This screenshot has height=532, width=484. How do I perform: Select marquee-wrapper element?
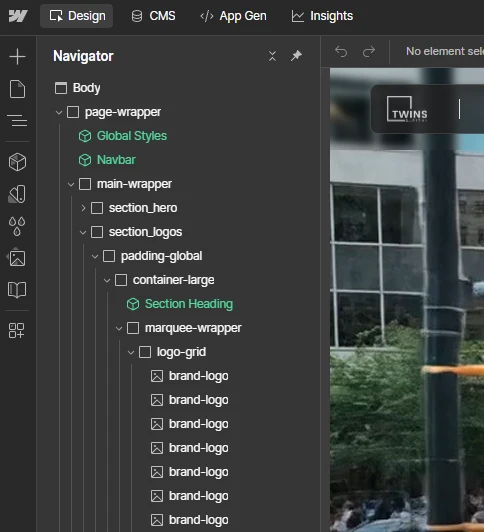point(193,328)
